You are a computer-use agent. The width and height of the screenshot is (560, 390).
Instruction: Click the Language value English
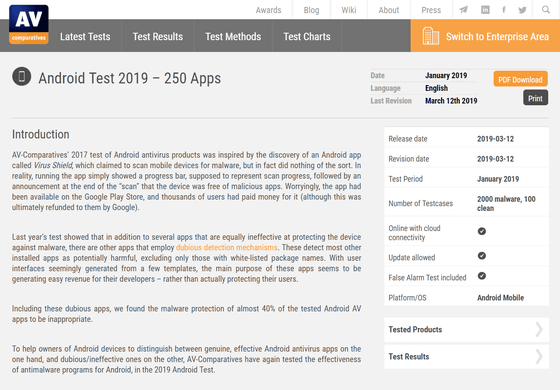click(436, 88)
